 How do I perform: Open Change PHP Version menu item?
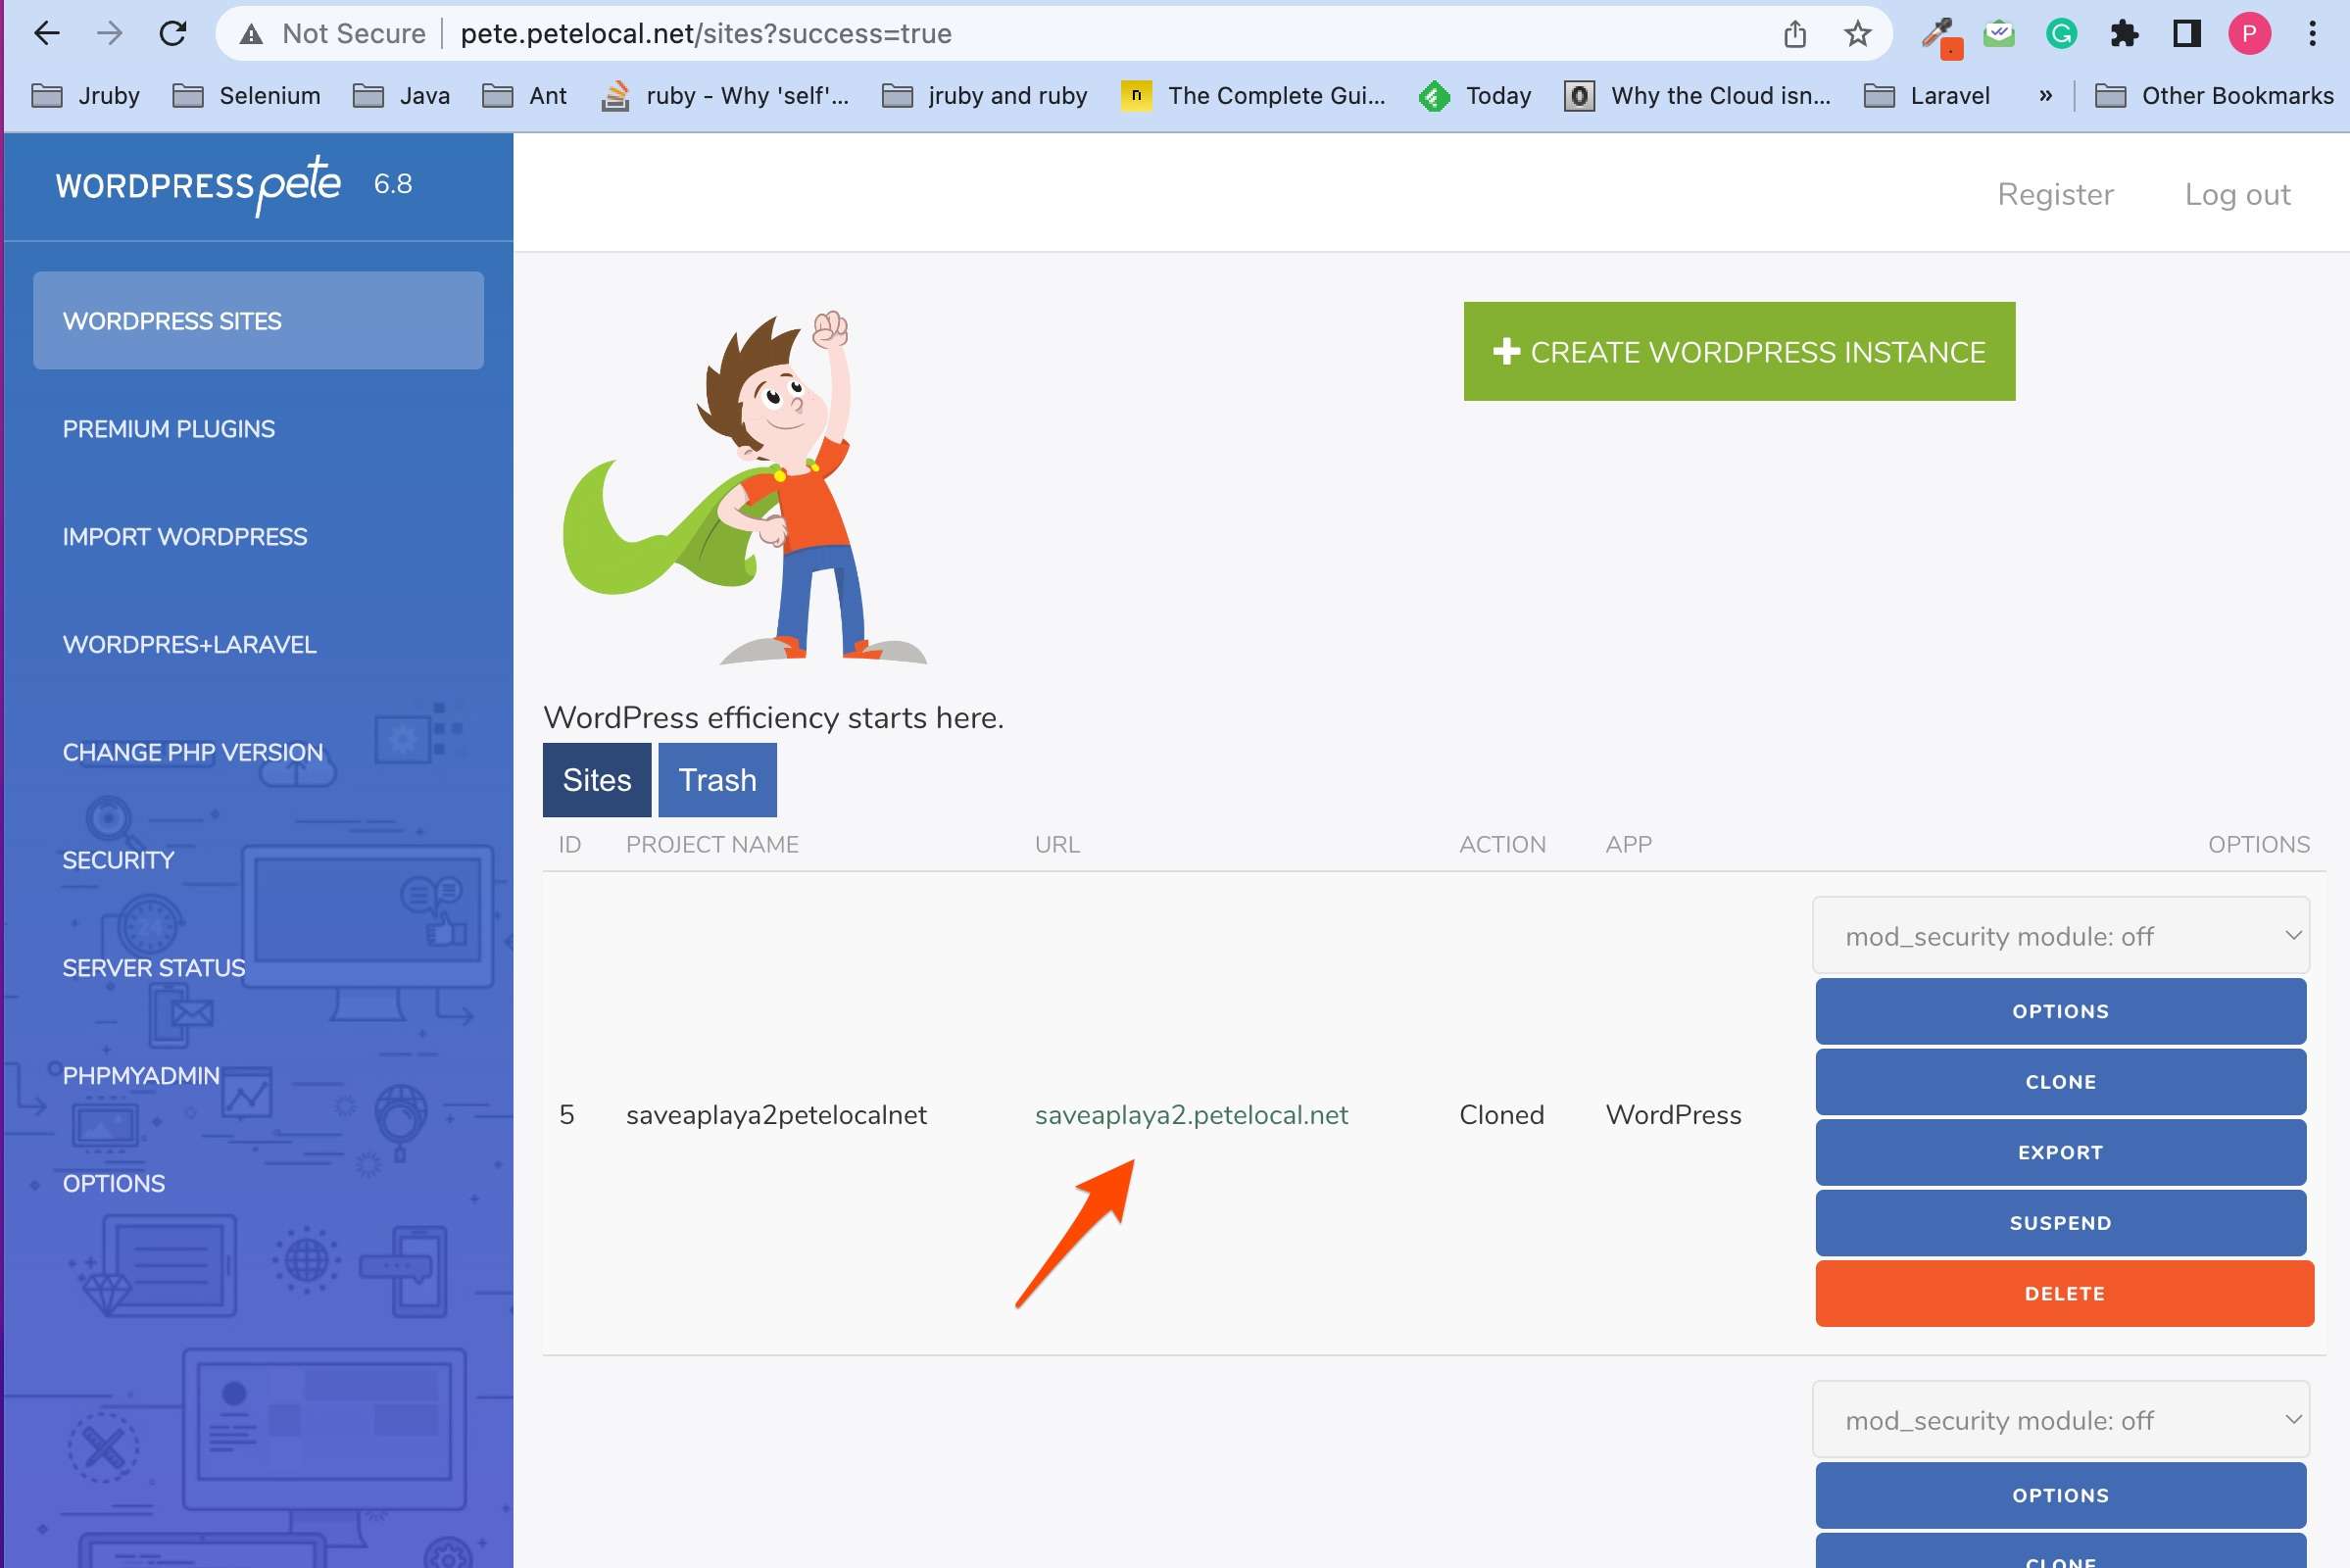pyautogui.click(x=193, y=752)
